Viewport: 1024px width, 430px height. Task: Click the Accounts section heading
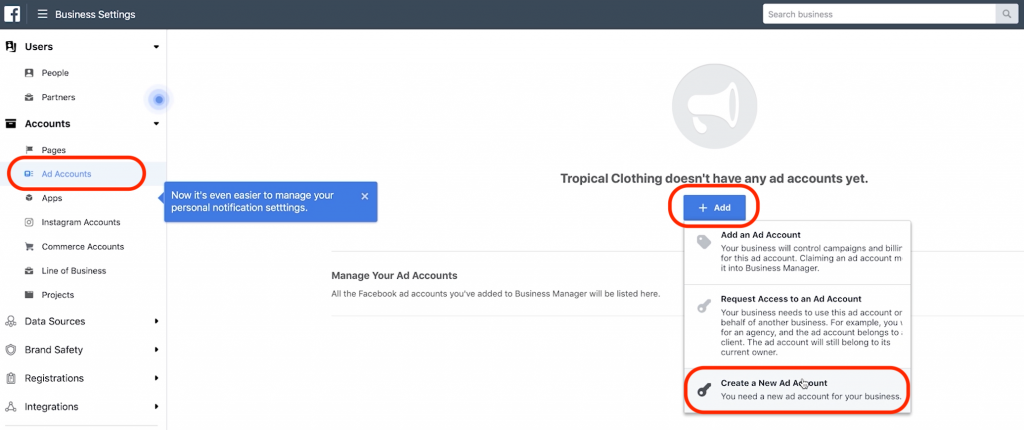pos(48,124)
